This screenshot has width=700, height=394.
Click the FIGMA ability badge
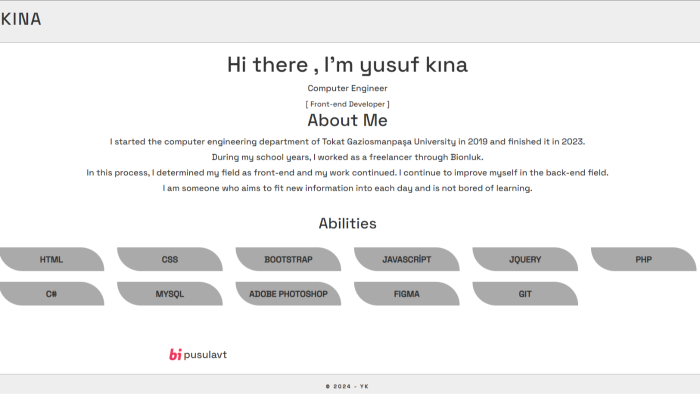(x=407, y=294)
